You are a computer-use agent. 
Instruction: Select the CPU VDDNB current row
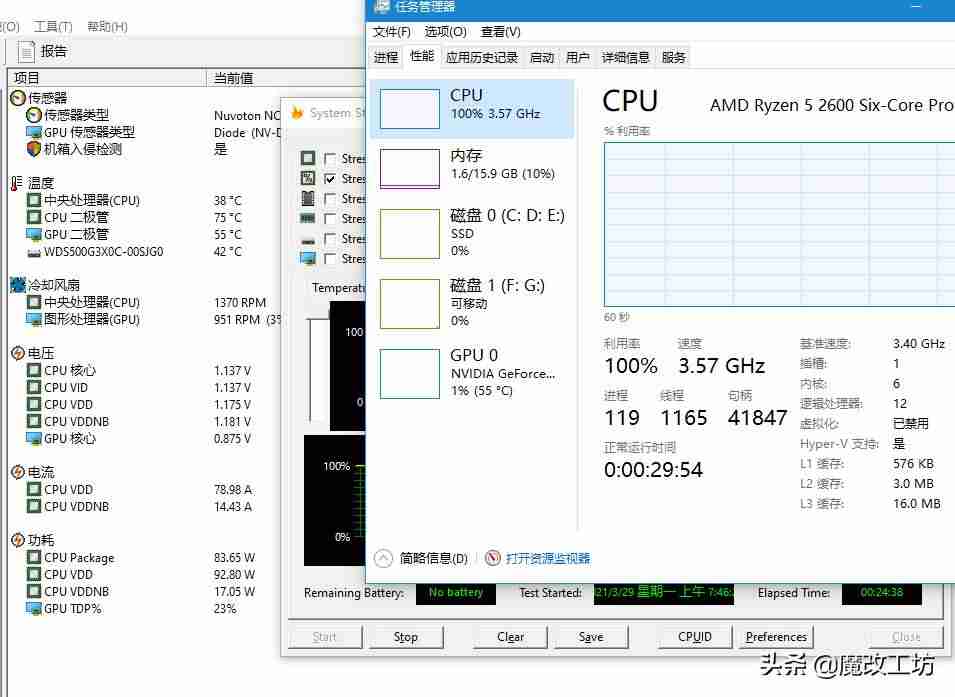(x=143, y=506)
